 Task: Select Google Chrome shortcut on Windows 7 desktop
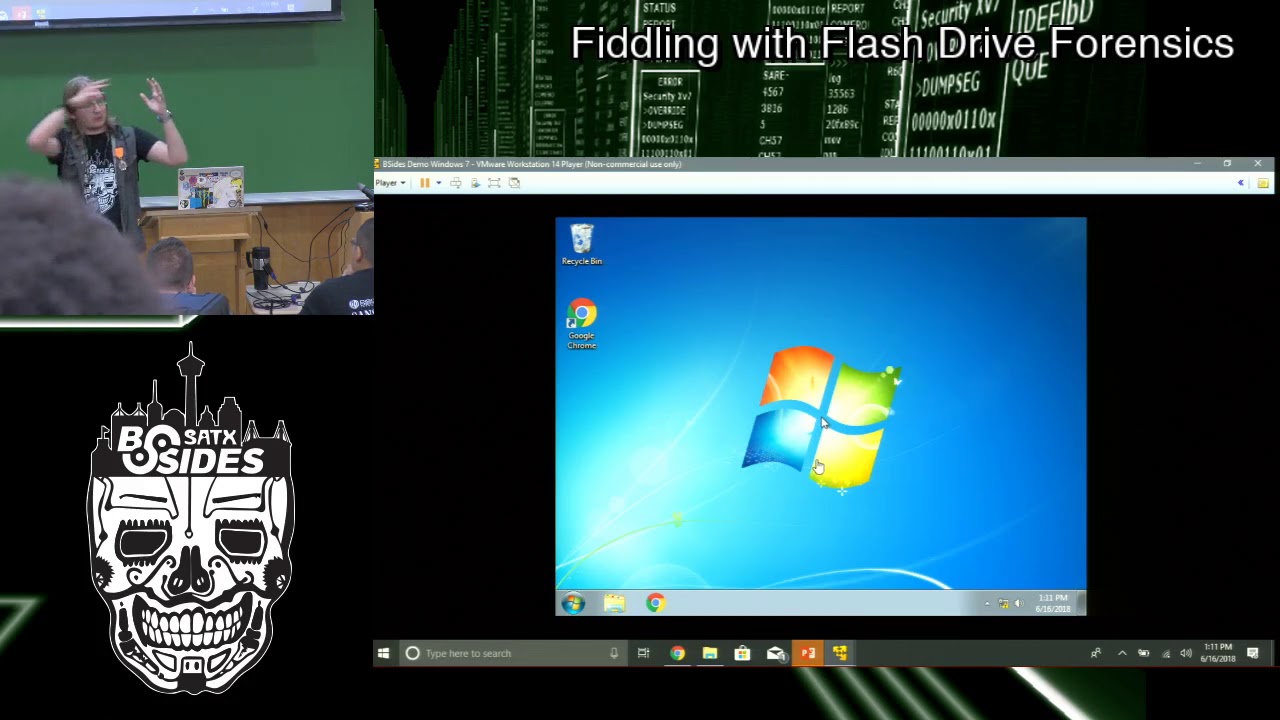582,324
